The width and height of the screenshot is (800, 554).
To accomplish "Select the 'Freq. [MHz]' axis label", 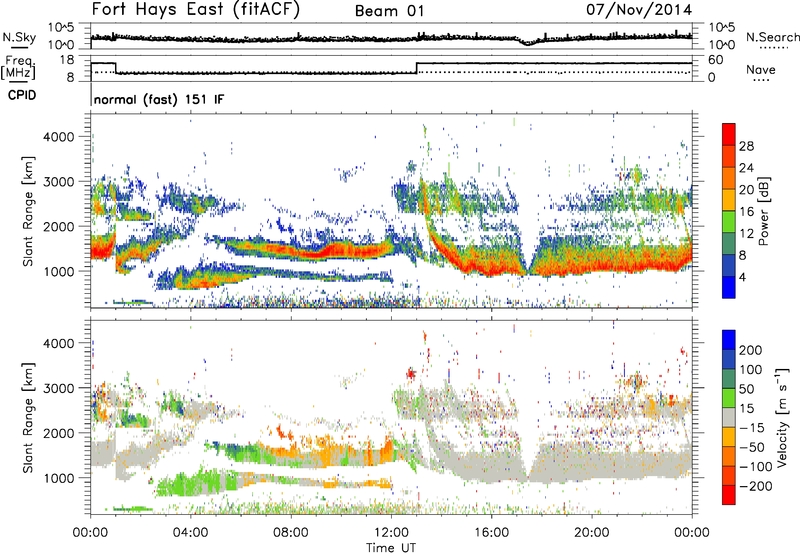I will (18, 67).
